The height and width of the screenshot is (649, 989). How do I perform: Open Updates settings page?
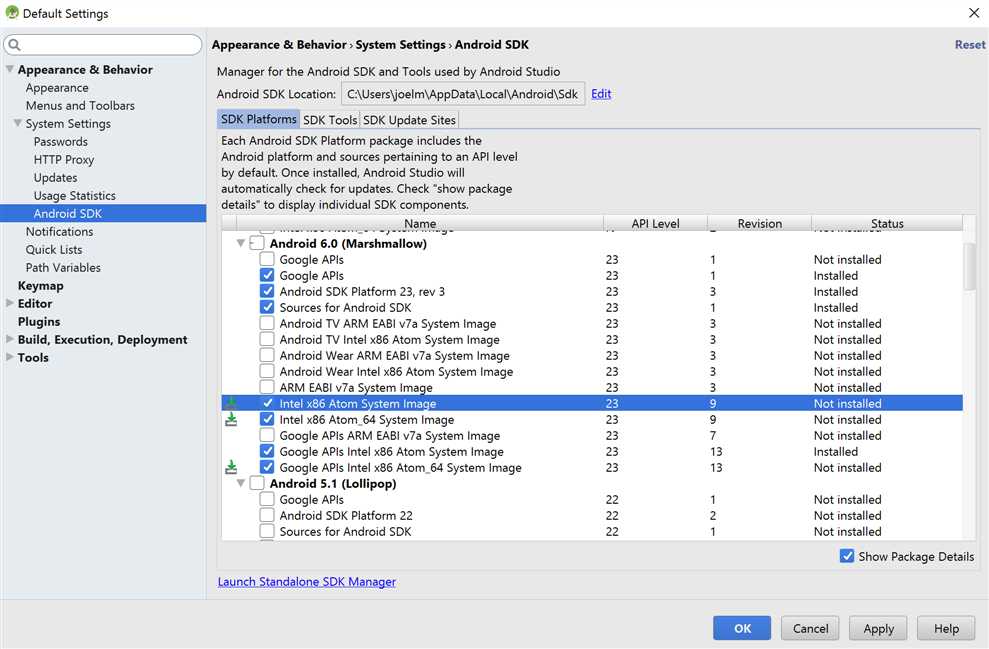(56, 177)
